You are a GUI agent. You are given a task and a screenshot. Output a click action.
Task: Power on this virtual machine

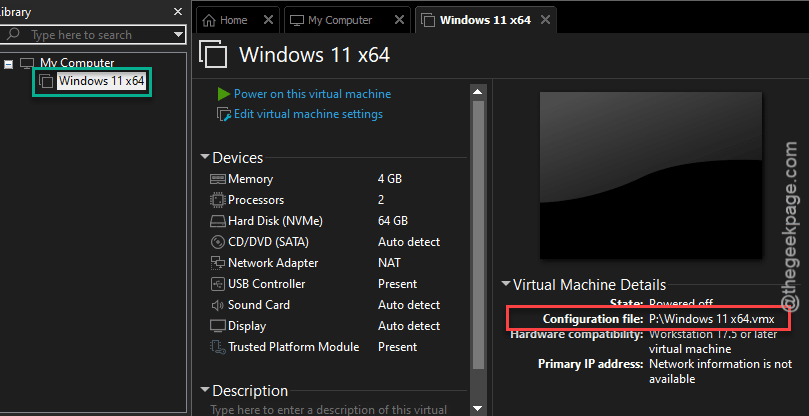click(312, 94)
